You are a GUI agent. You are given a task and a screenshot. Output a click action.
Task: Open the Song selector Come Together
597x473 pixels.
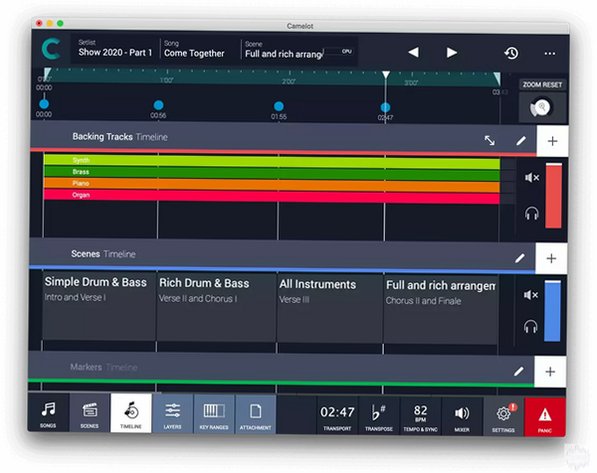pos(194,49)
